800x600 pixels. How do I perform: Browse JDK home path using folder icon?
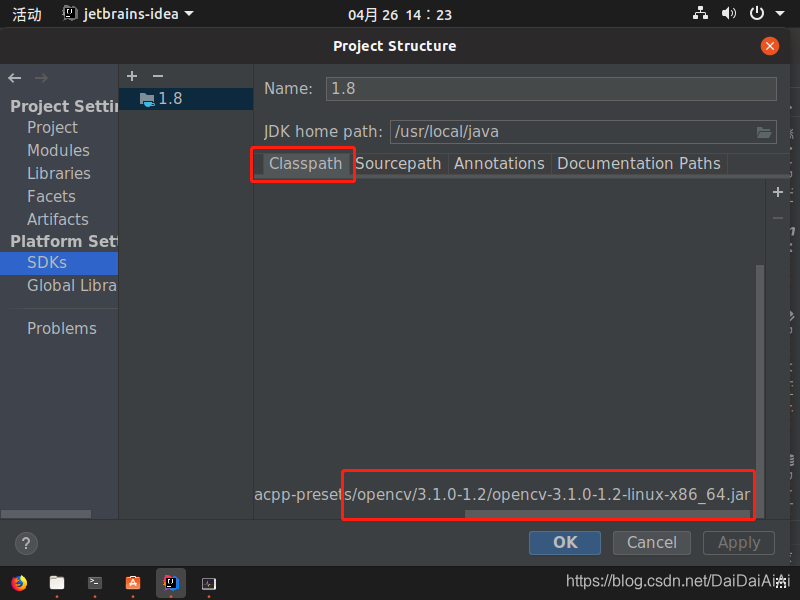tap(764, 131)
